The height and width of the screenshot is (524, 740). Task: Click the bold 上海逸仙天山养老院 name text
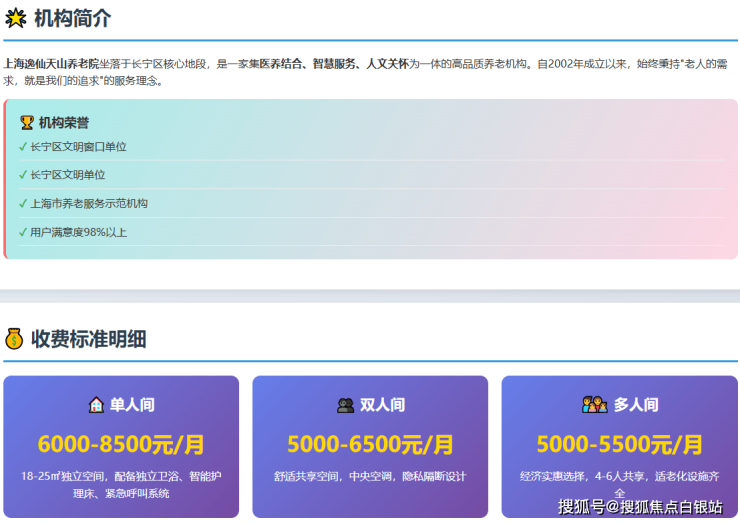(x=51, y=63)
